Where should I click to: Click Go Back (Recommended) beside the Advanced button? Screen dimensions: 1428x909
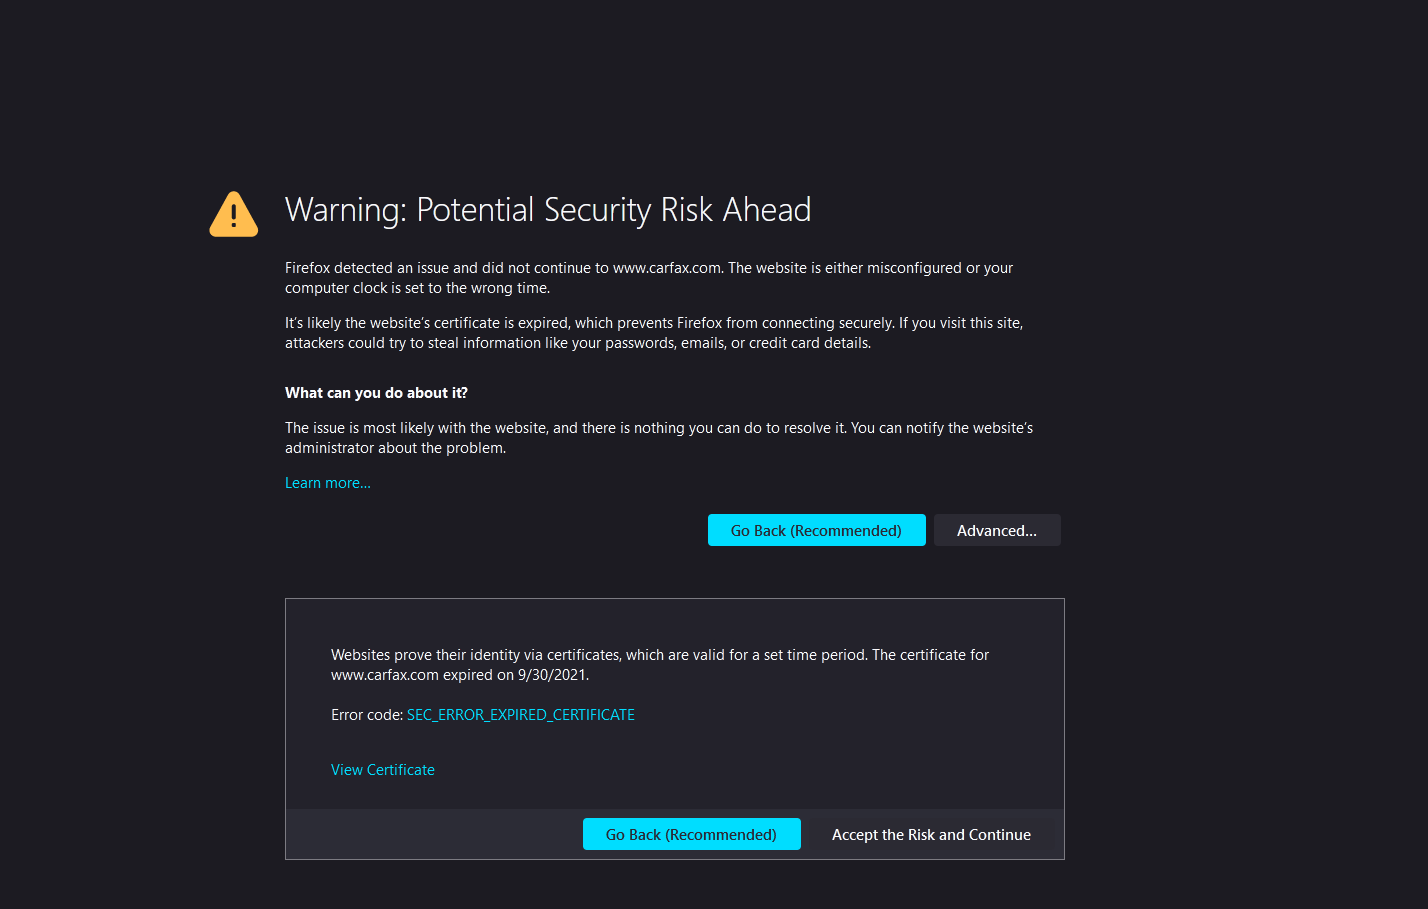816,530
